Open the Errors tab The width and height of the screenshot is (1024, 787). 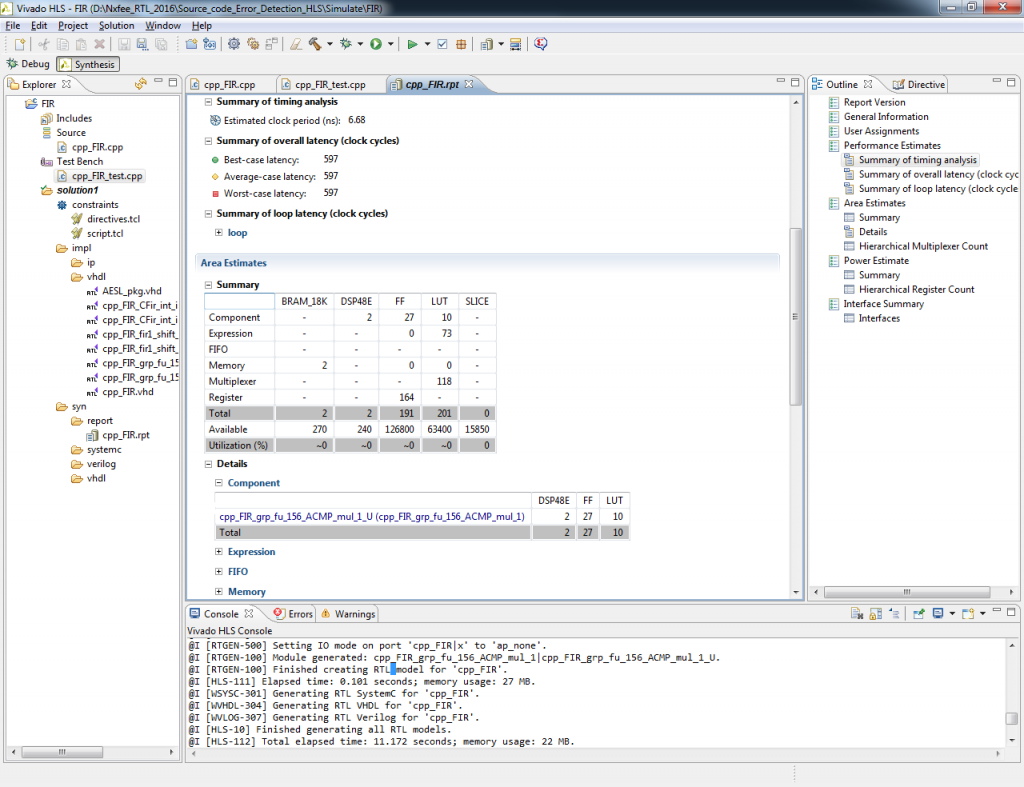pos(293,614)
